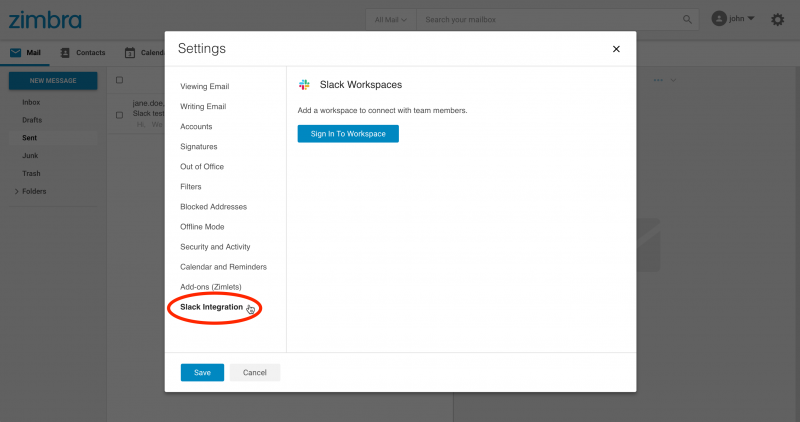Select Offline Mode settings
800x422 pixels.
[x=202, y=227]
